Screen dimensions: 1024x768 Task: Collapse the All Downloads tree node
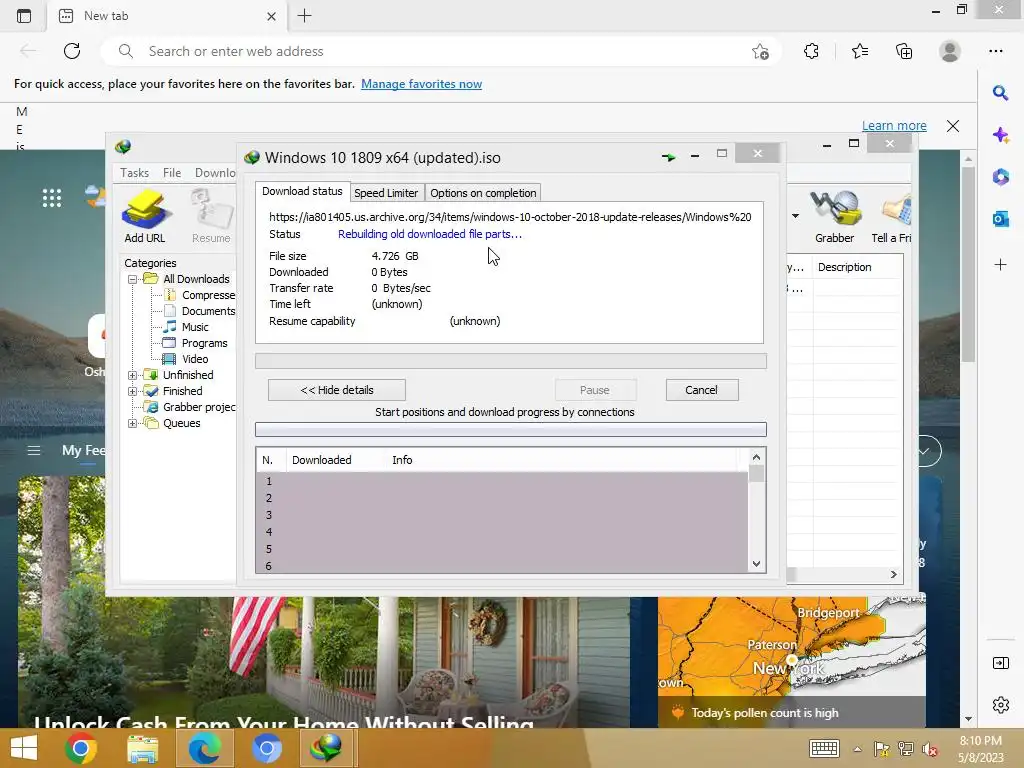coord(133,280)
